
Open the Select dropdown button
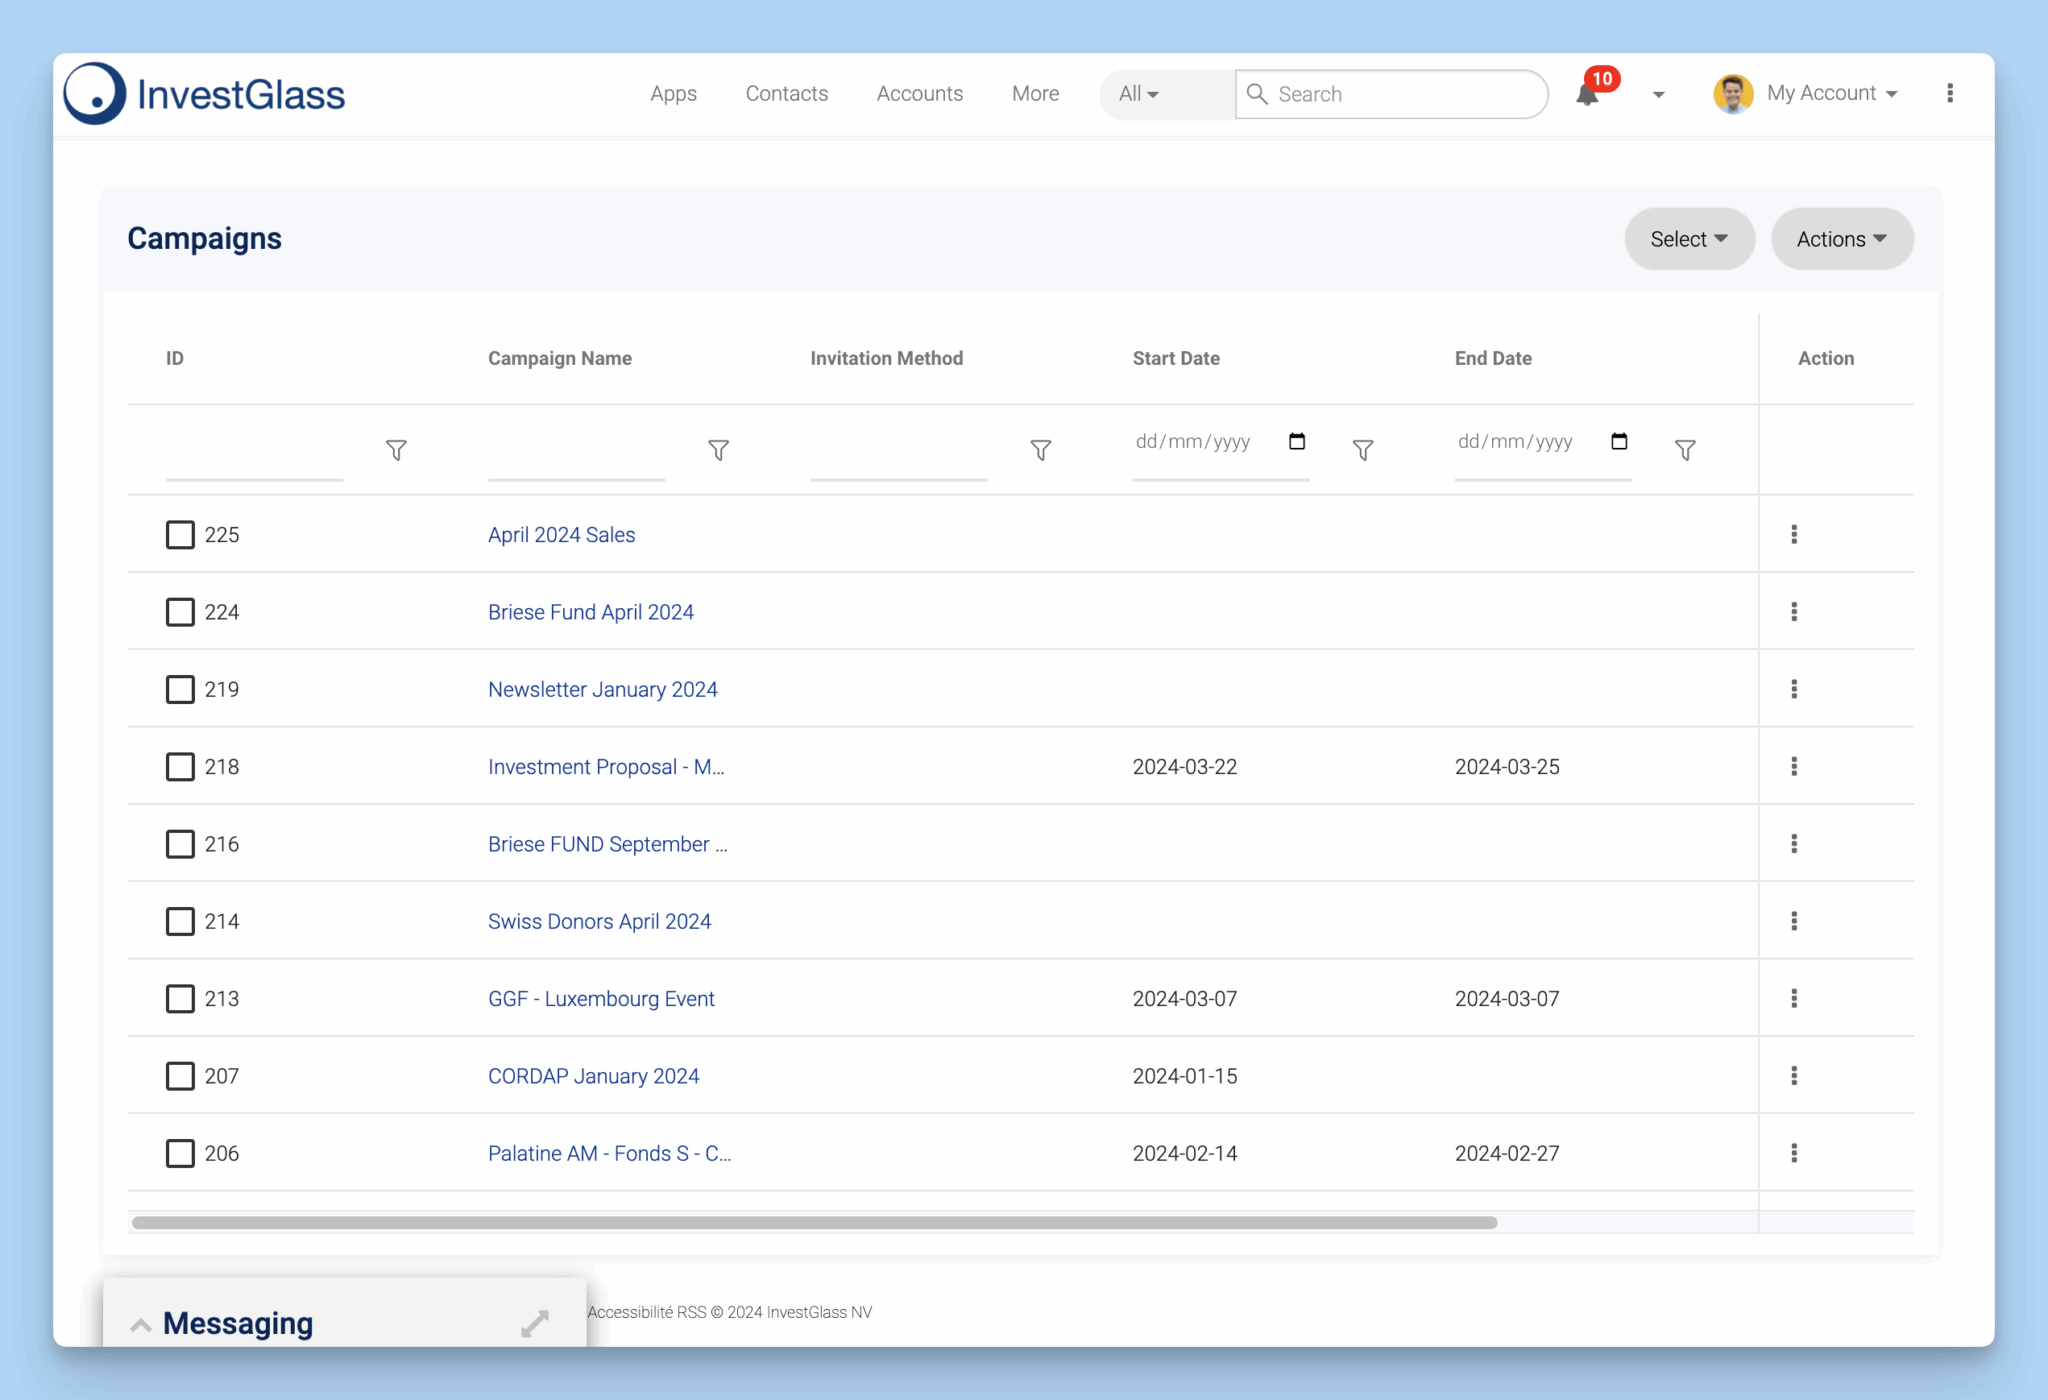click(x=1689, y=239)
